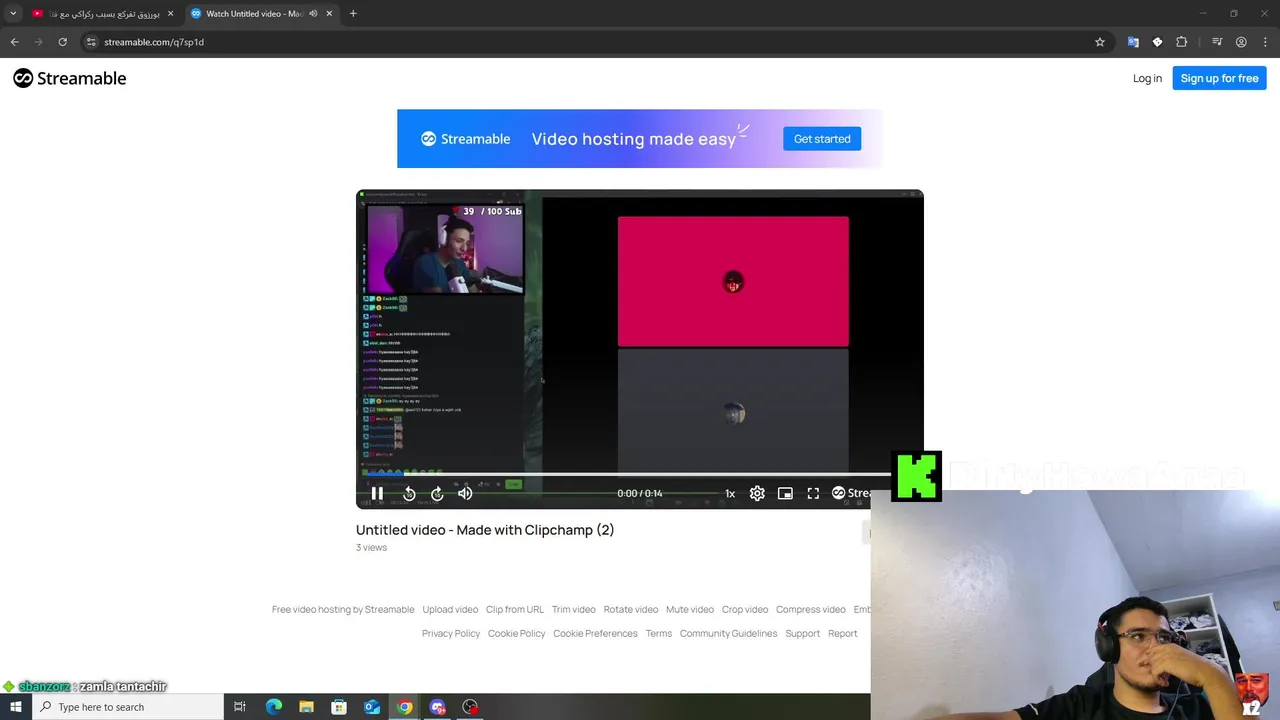The height and width of the screenshot is (720, 1280).
Task: Open the Cookie Policy link
Action: pyautogui.click(x=517, y=633)
